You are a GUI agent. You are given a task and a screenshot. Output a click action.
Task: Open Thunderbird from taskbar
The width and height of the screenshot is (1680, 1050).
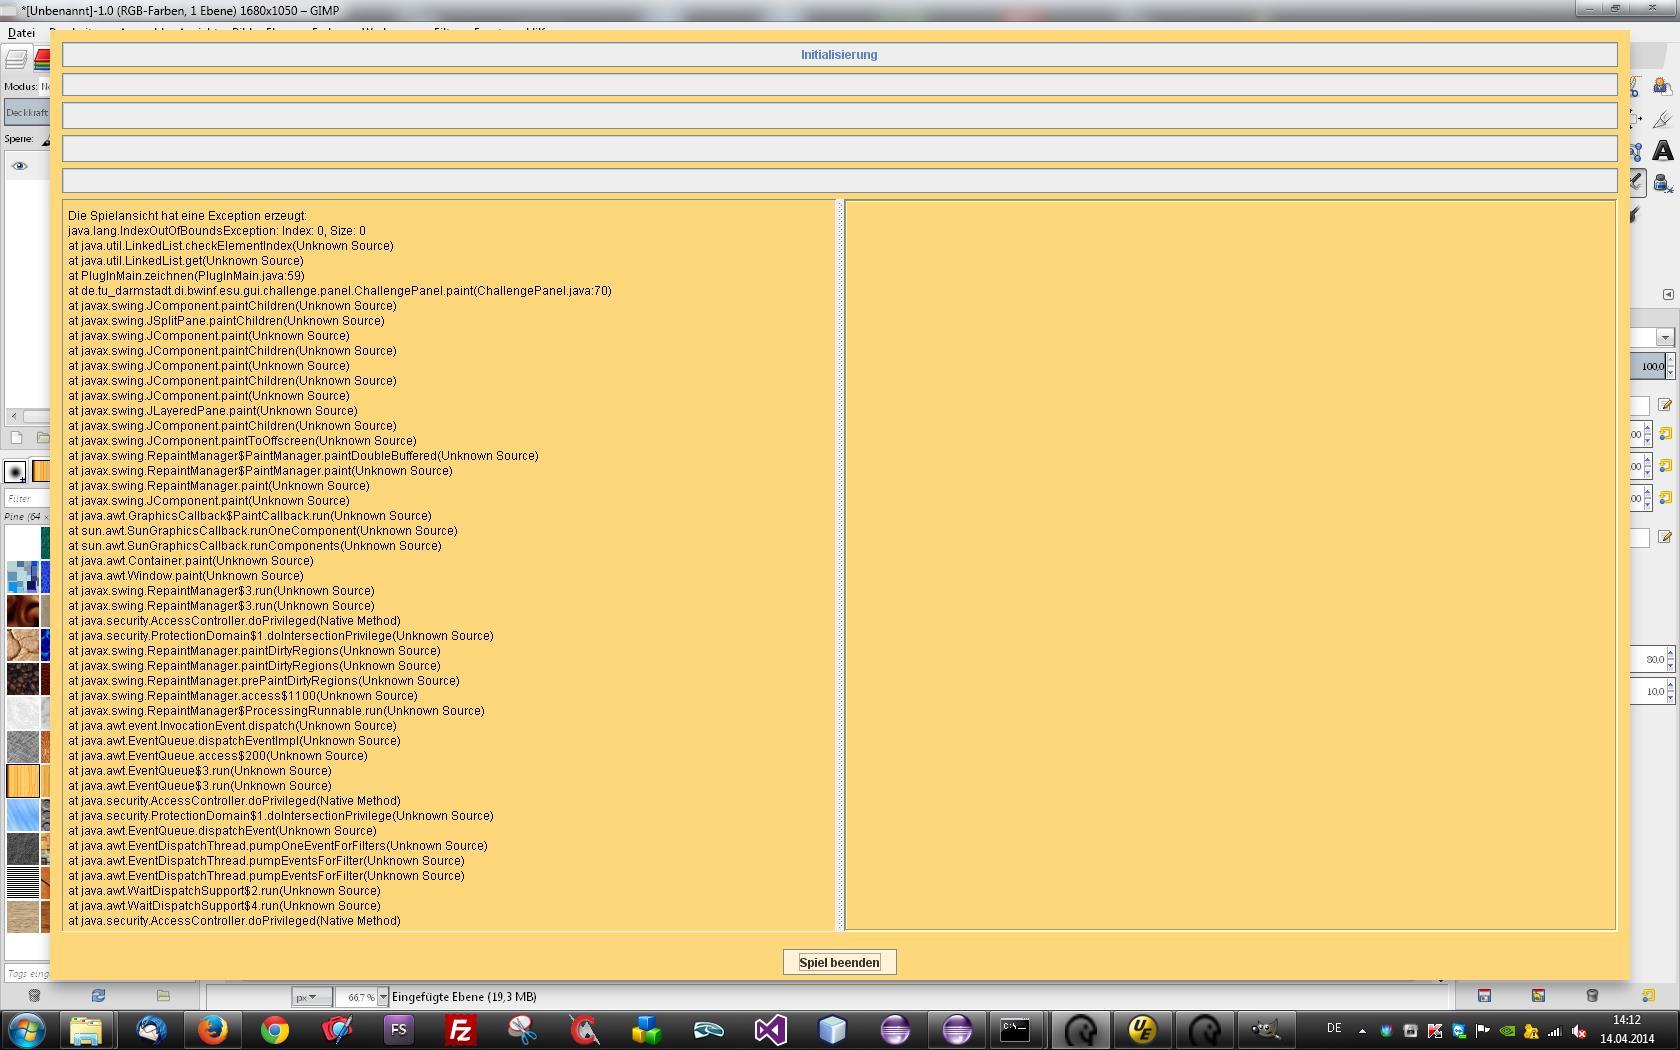click(x=150, y=1029)
